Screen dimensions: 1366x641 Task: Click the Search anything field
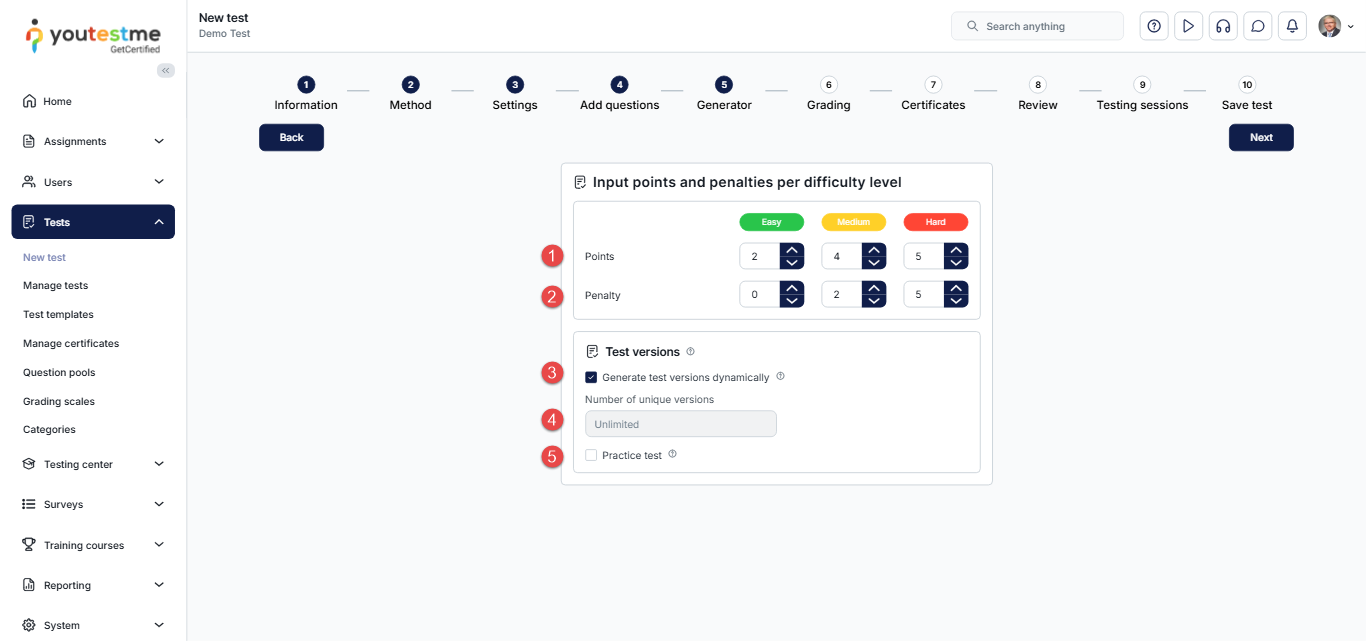(1037, 26)
